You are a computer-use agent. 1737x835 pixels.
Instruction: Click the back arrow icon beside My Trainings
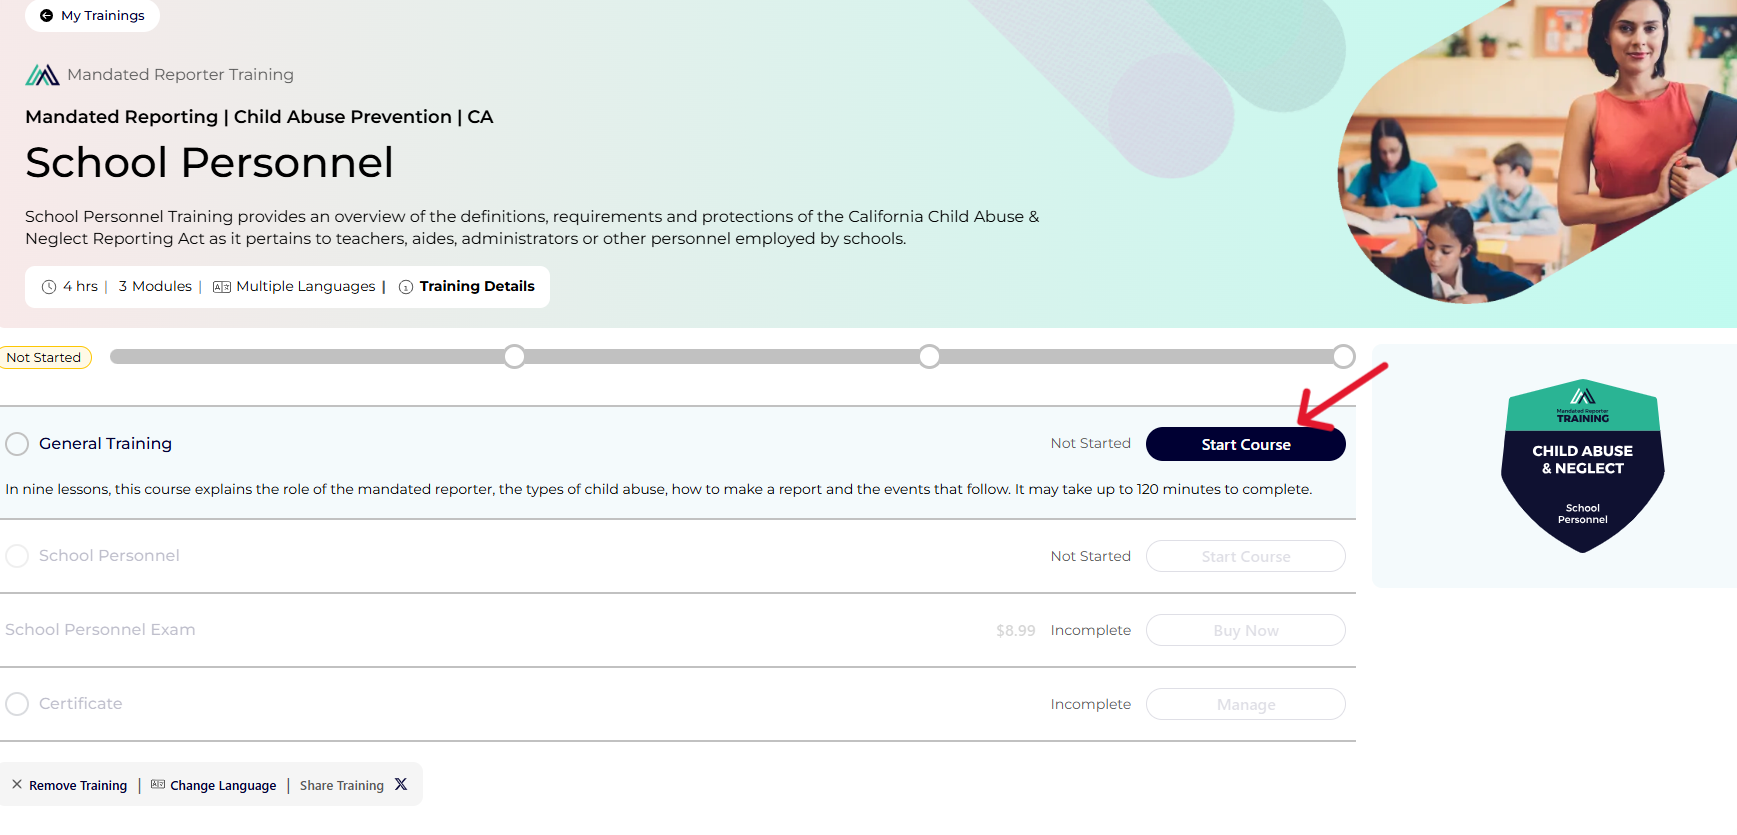tap(46, 16)
